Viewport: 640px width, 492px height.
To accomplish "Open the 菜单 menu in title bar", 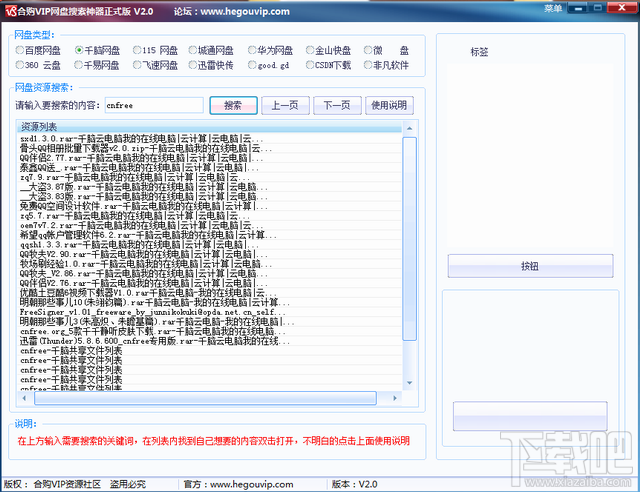I will (x=553, y=8).
